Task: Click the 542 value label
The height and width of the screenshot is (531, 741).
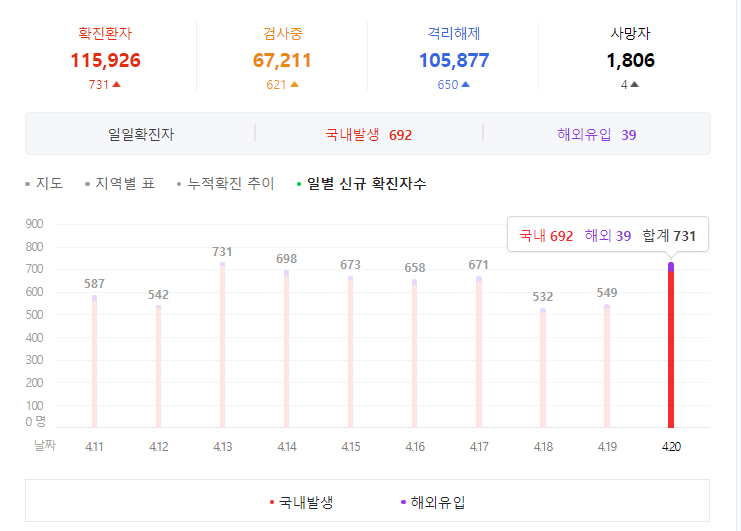Action: (158, 295)
